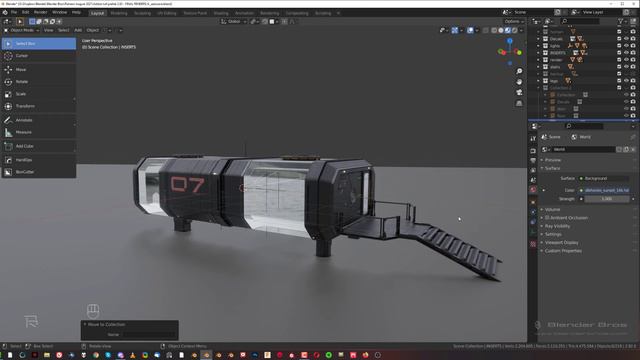Click the Move to Collection Name field

click(x=149, y=335)
